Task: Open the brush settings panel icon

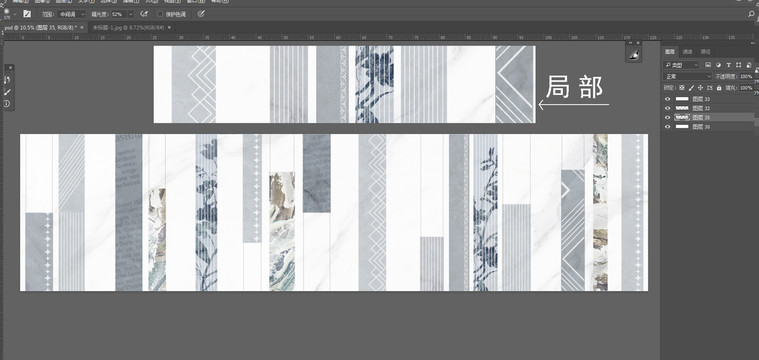Action: pyautogui.click(x=27, y=14)
